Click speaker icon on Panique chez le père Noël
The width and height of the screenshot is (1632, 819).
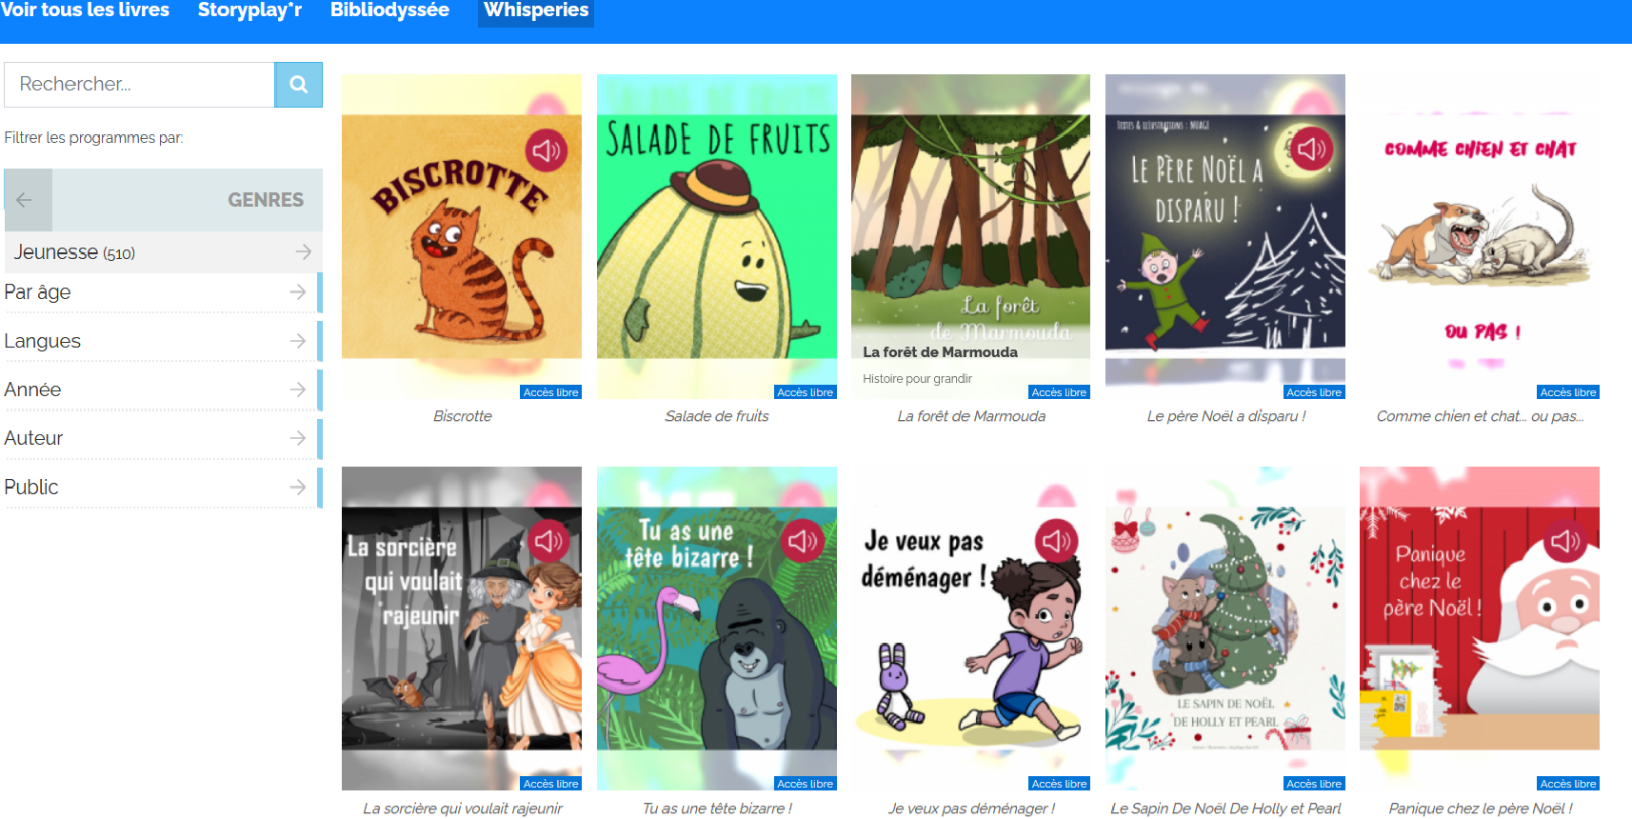[1566, 542]
